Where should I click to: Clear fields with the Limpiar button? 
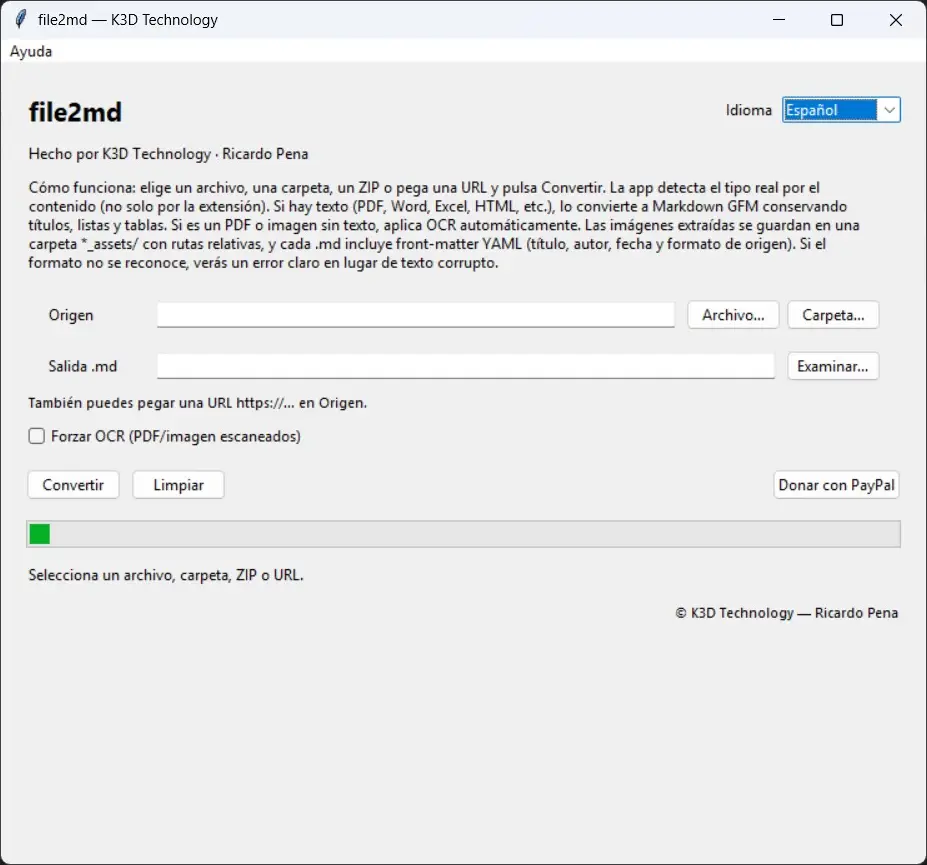click(x=179, y=485)
